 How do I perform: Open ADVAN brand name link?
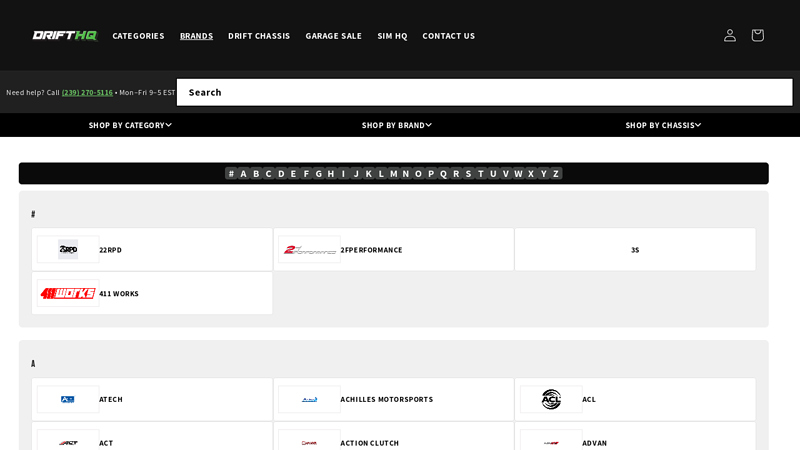coord(594,443)
